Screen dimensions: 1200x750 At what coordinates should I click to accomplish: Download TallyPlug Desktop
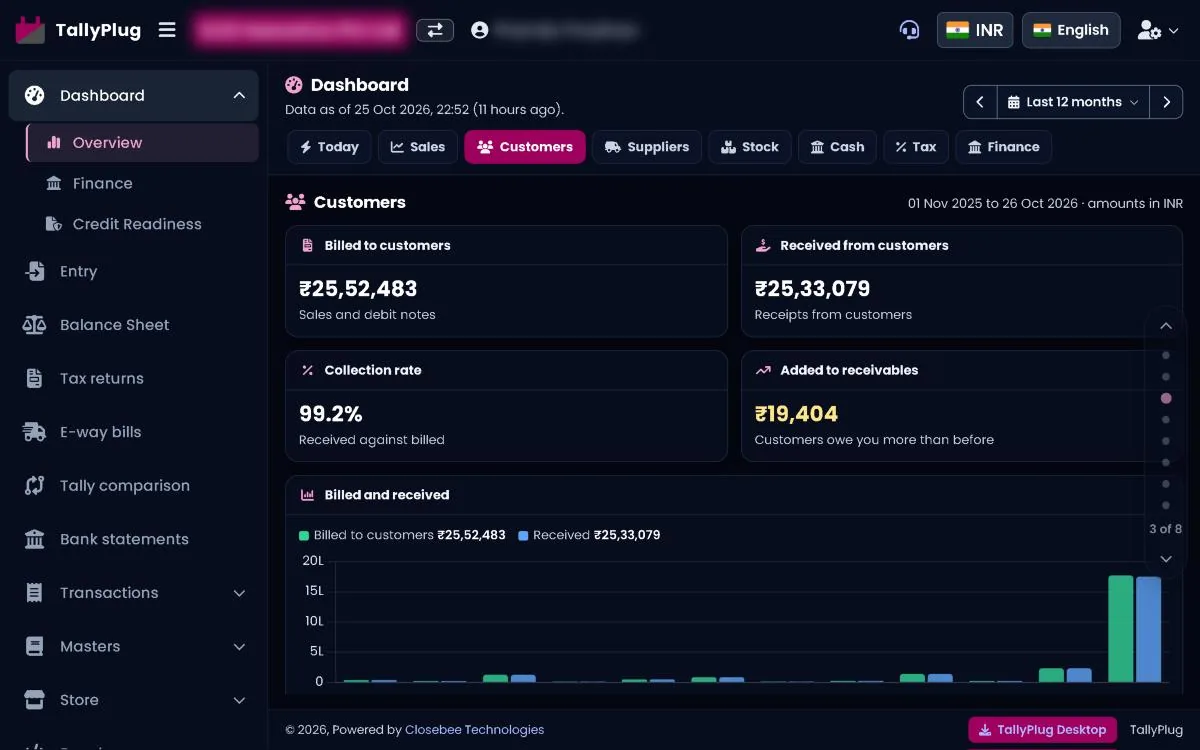[x=1043, y=730]
